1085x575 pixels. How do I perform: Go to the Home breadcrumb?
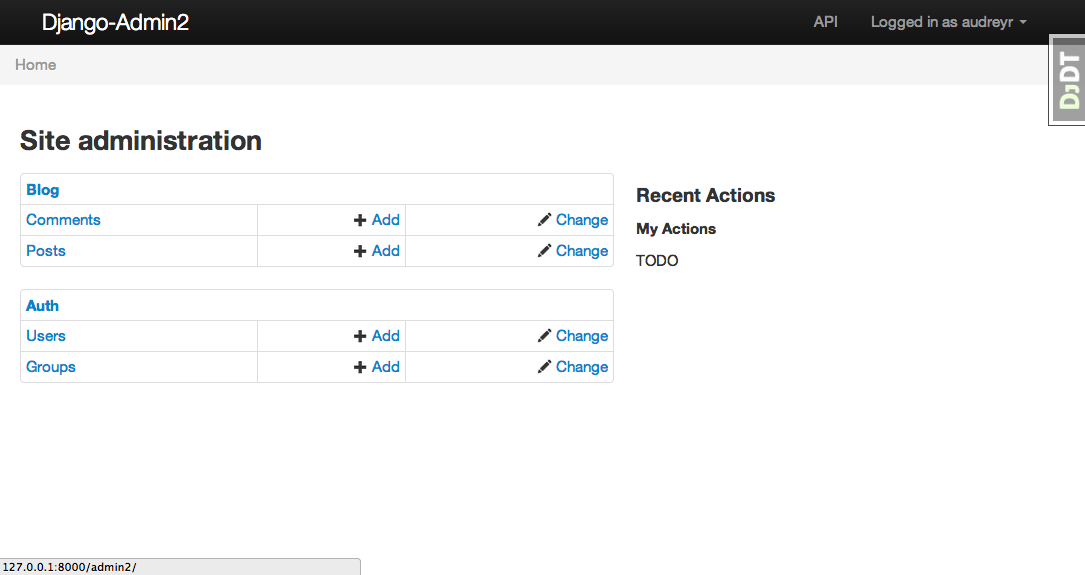[x=35, y=65]
